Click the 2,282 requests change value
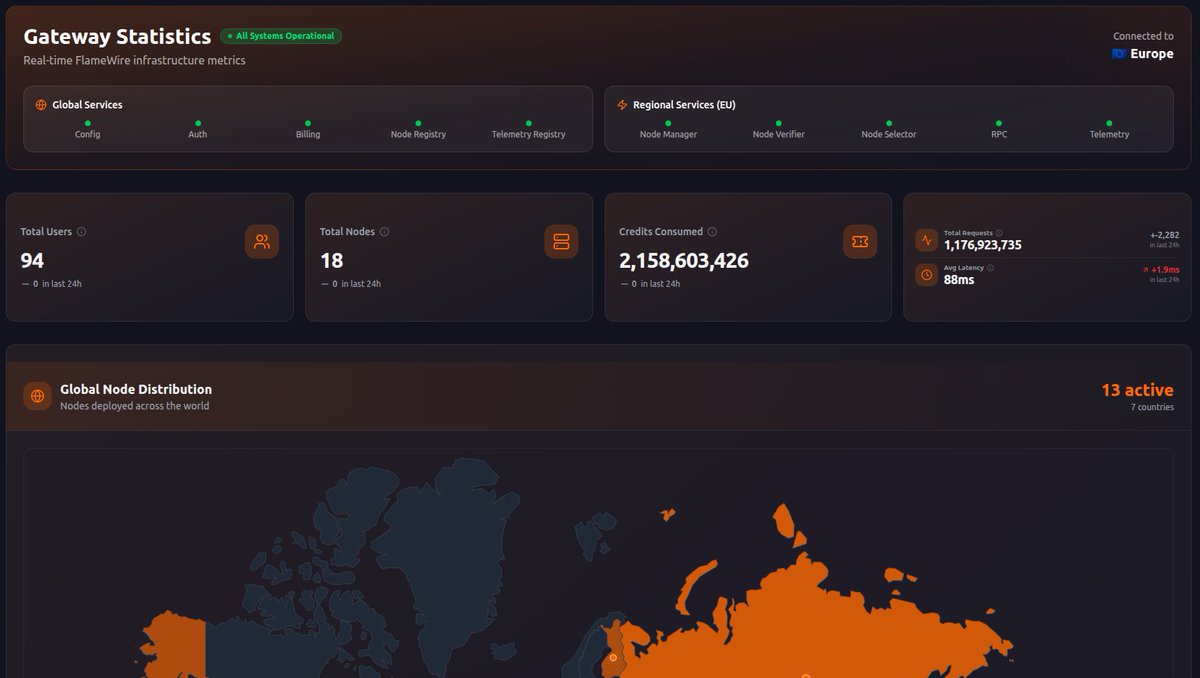The image size is (1200, 678). point(1165,235)
